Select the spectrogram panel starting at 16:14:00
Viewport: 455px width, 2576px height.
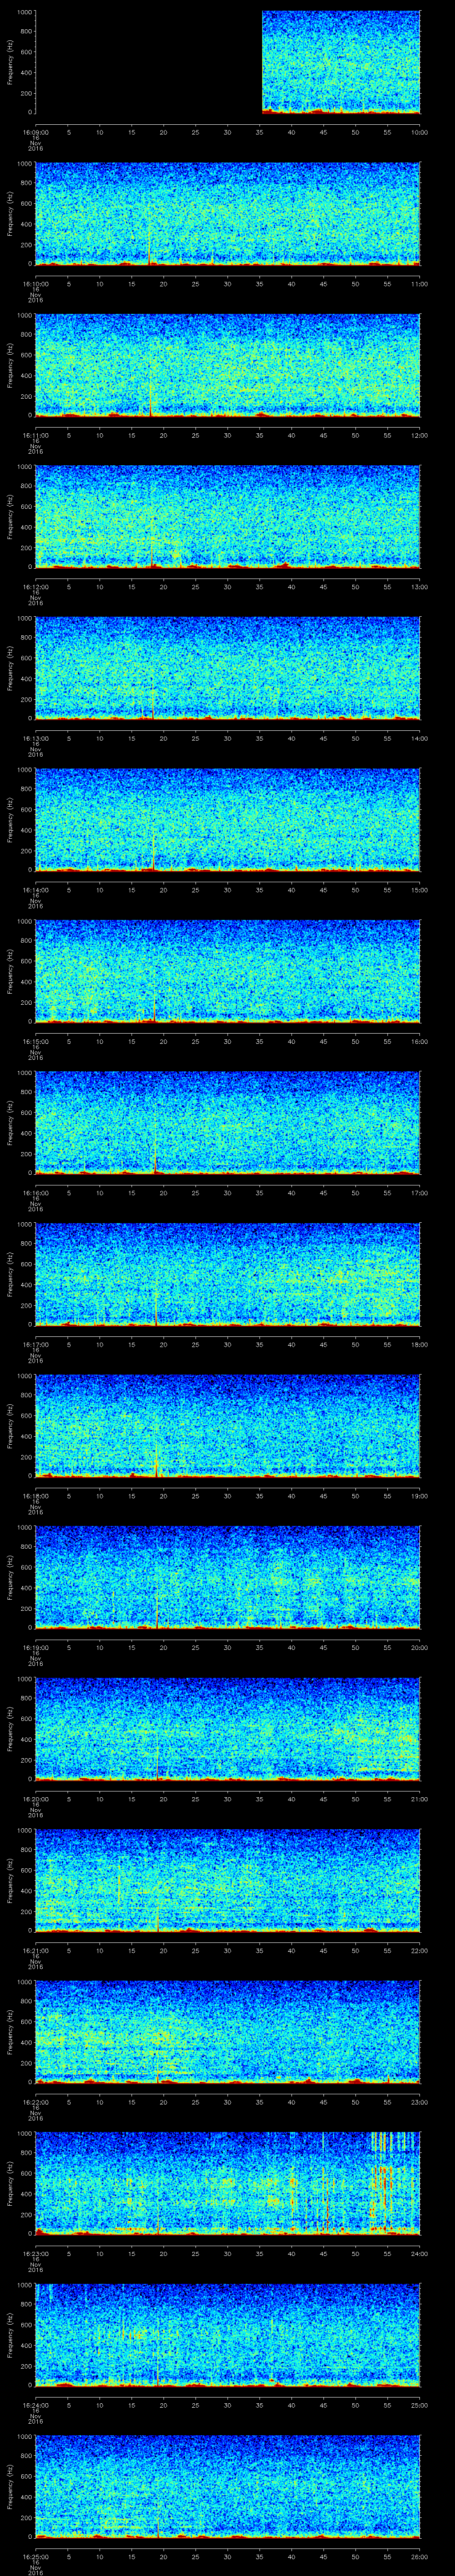227,820
